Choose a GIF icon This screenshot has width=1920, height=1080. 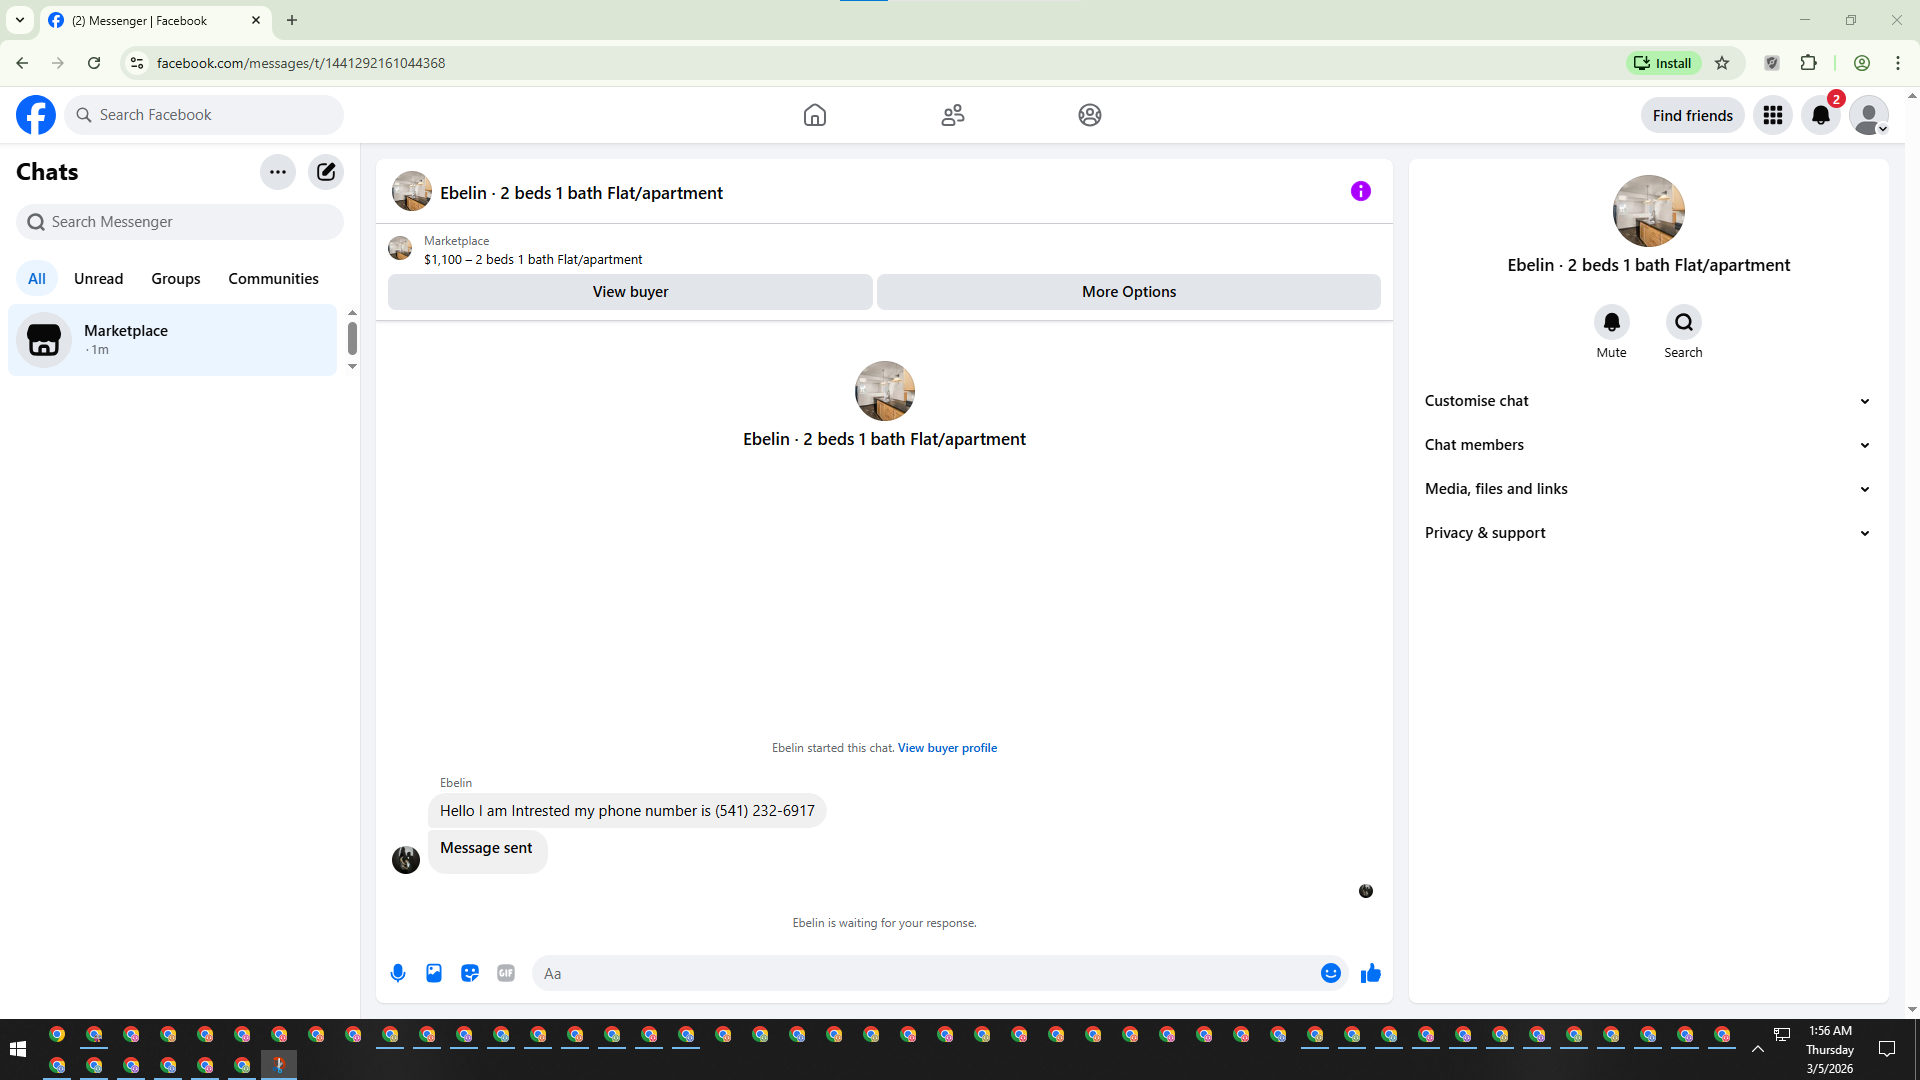[x=506, y=973]
